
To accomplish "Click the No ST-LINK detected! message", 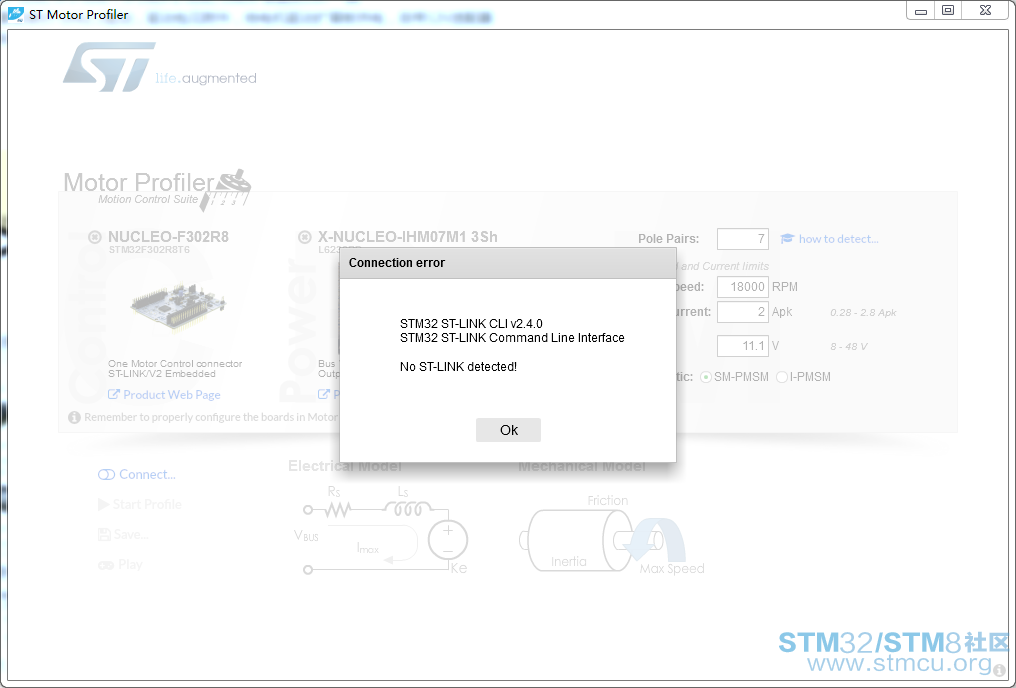I will pos(458,367).
